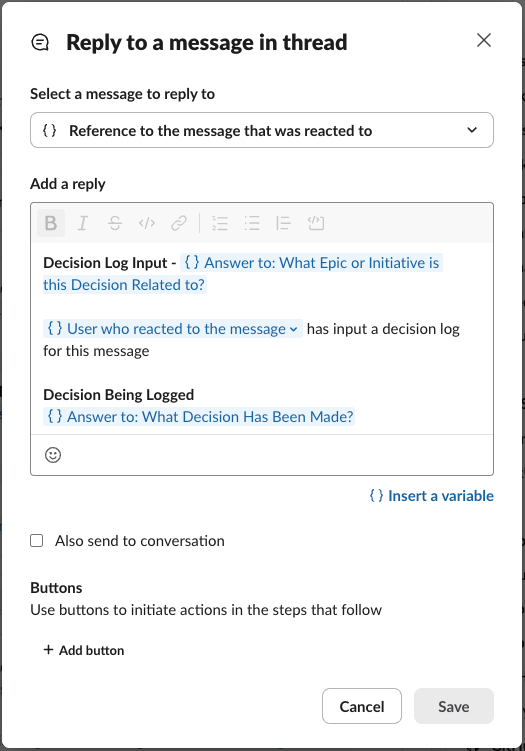This screenshot has width=525, height=751.
Task: Close the reply in thread dialog
Action: click(484, 40)
